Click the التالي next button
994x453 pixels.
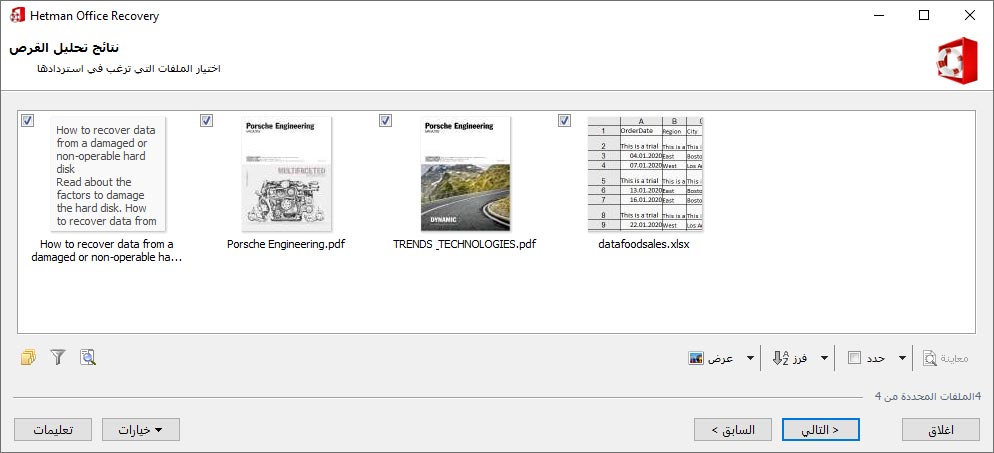pos(820,430)
